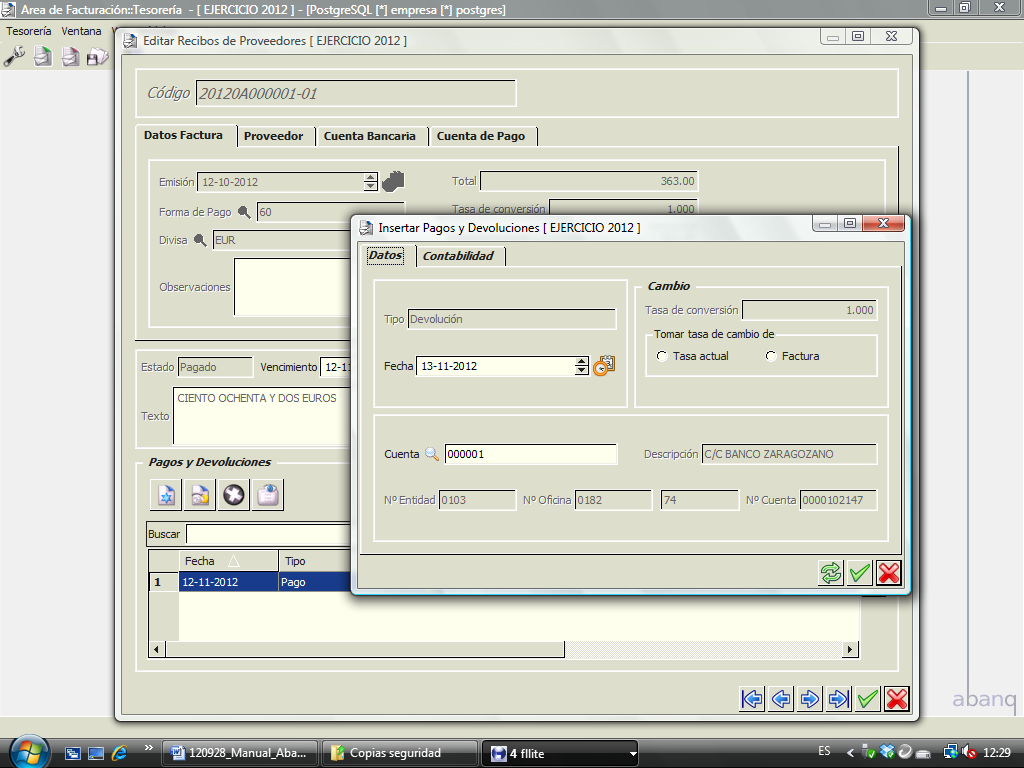Open the Cuenta Bancaria tab
The width and height of the screenshot is (1024, 768).
[370, 136]
